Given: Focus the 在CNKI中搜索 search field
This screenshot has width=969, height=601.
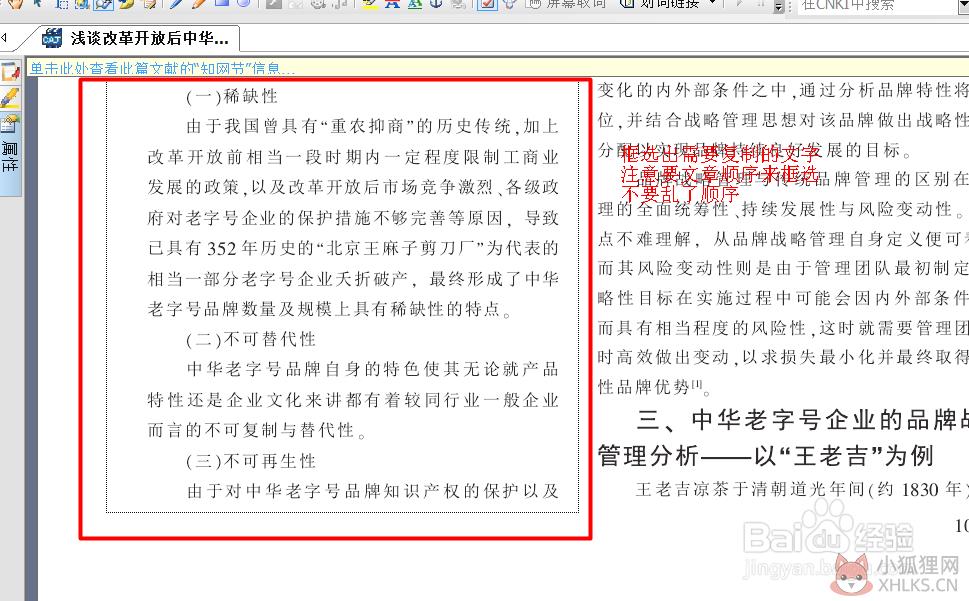Looking at the screenshot, I should [876, 5].
